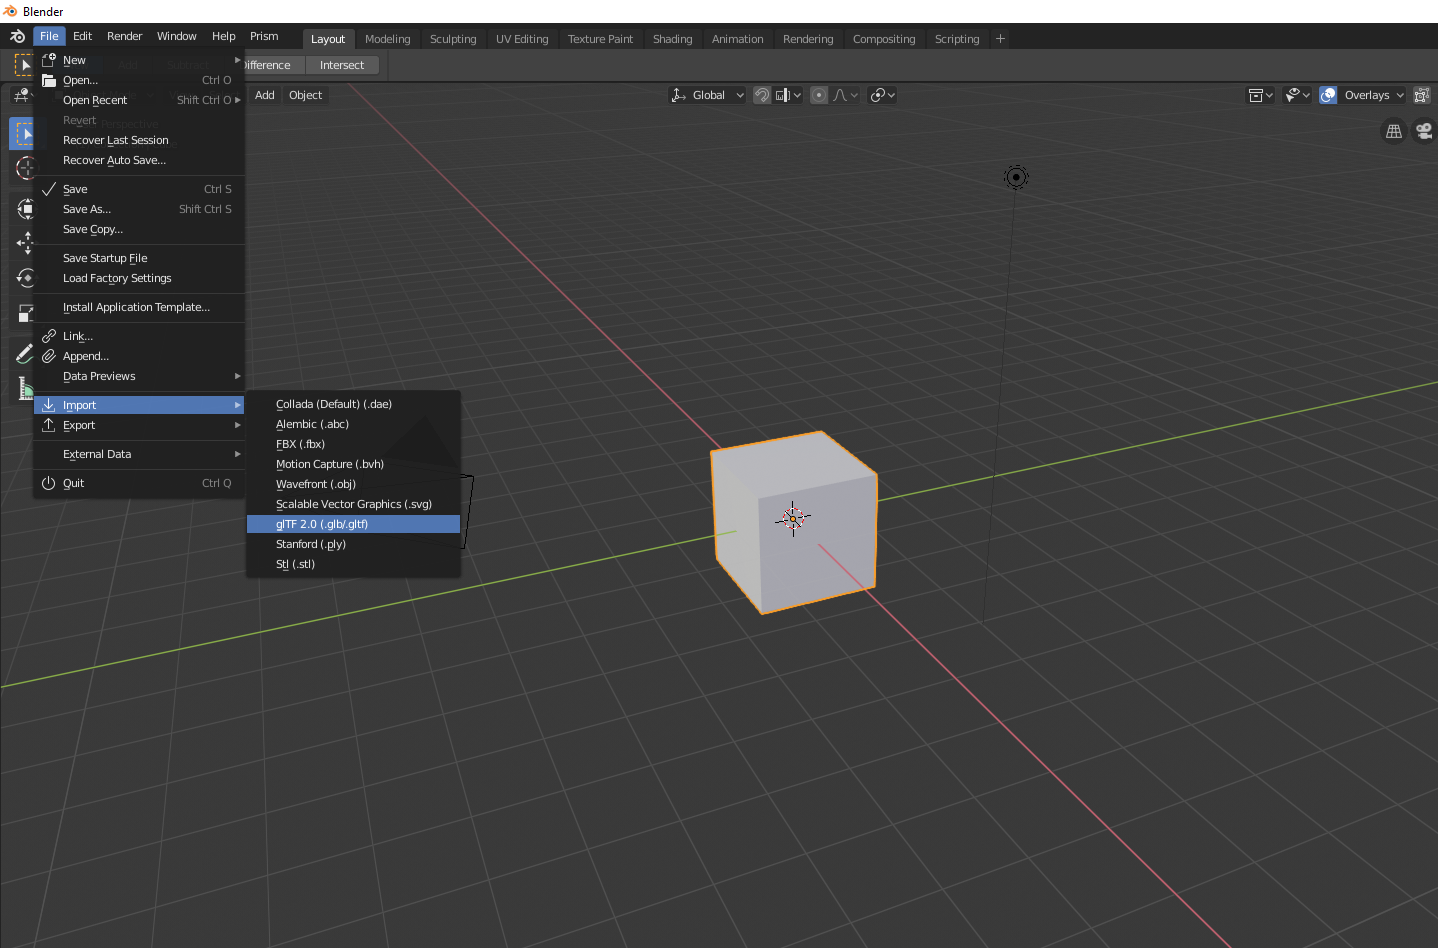Activate the Rotate tool icon
The height and width of the screenshot is (948, 1438).
coord(25,277)
